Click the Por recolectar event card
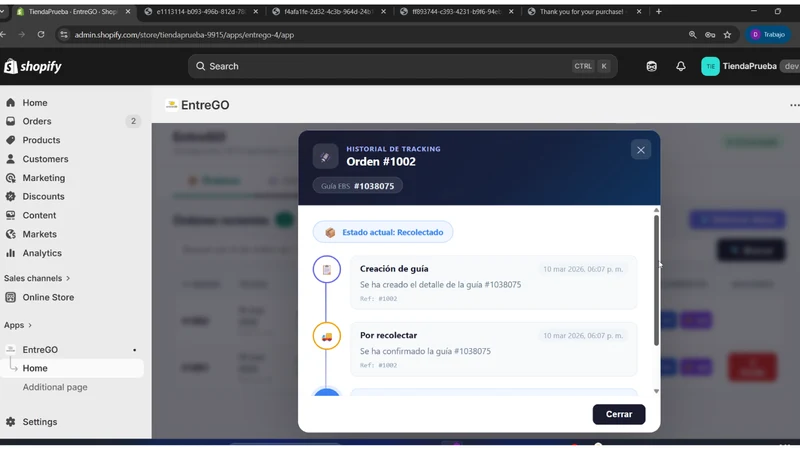This screenshot has width=800, height=450. click(x=493, y=349)
